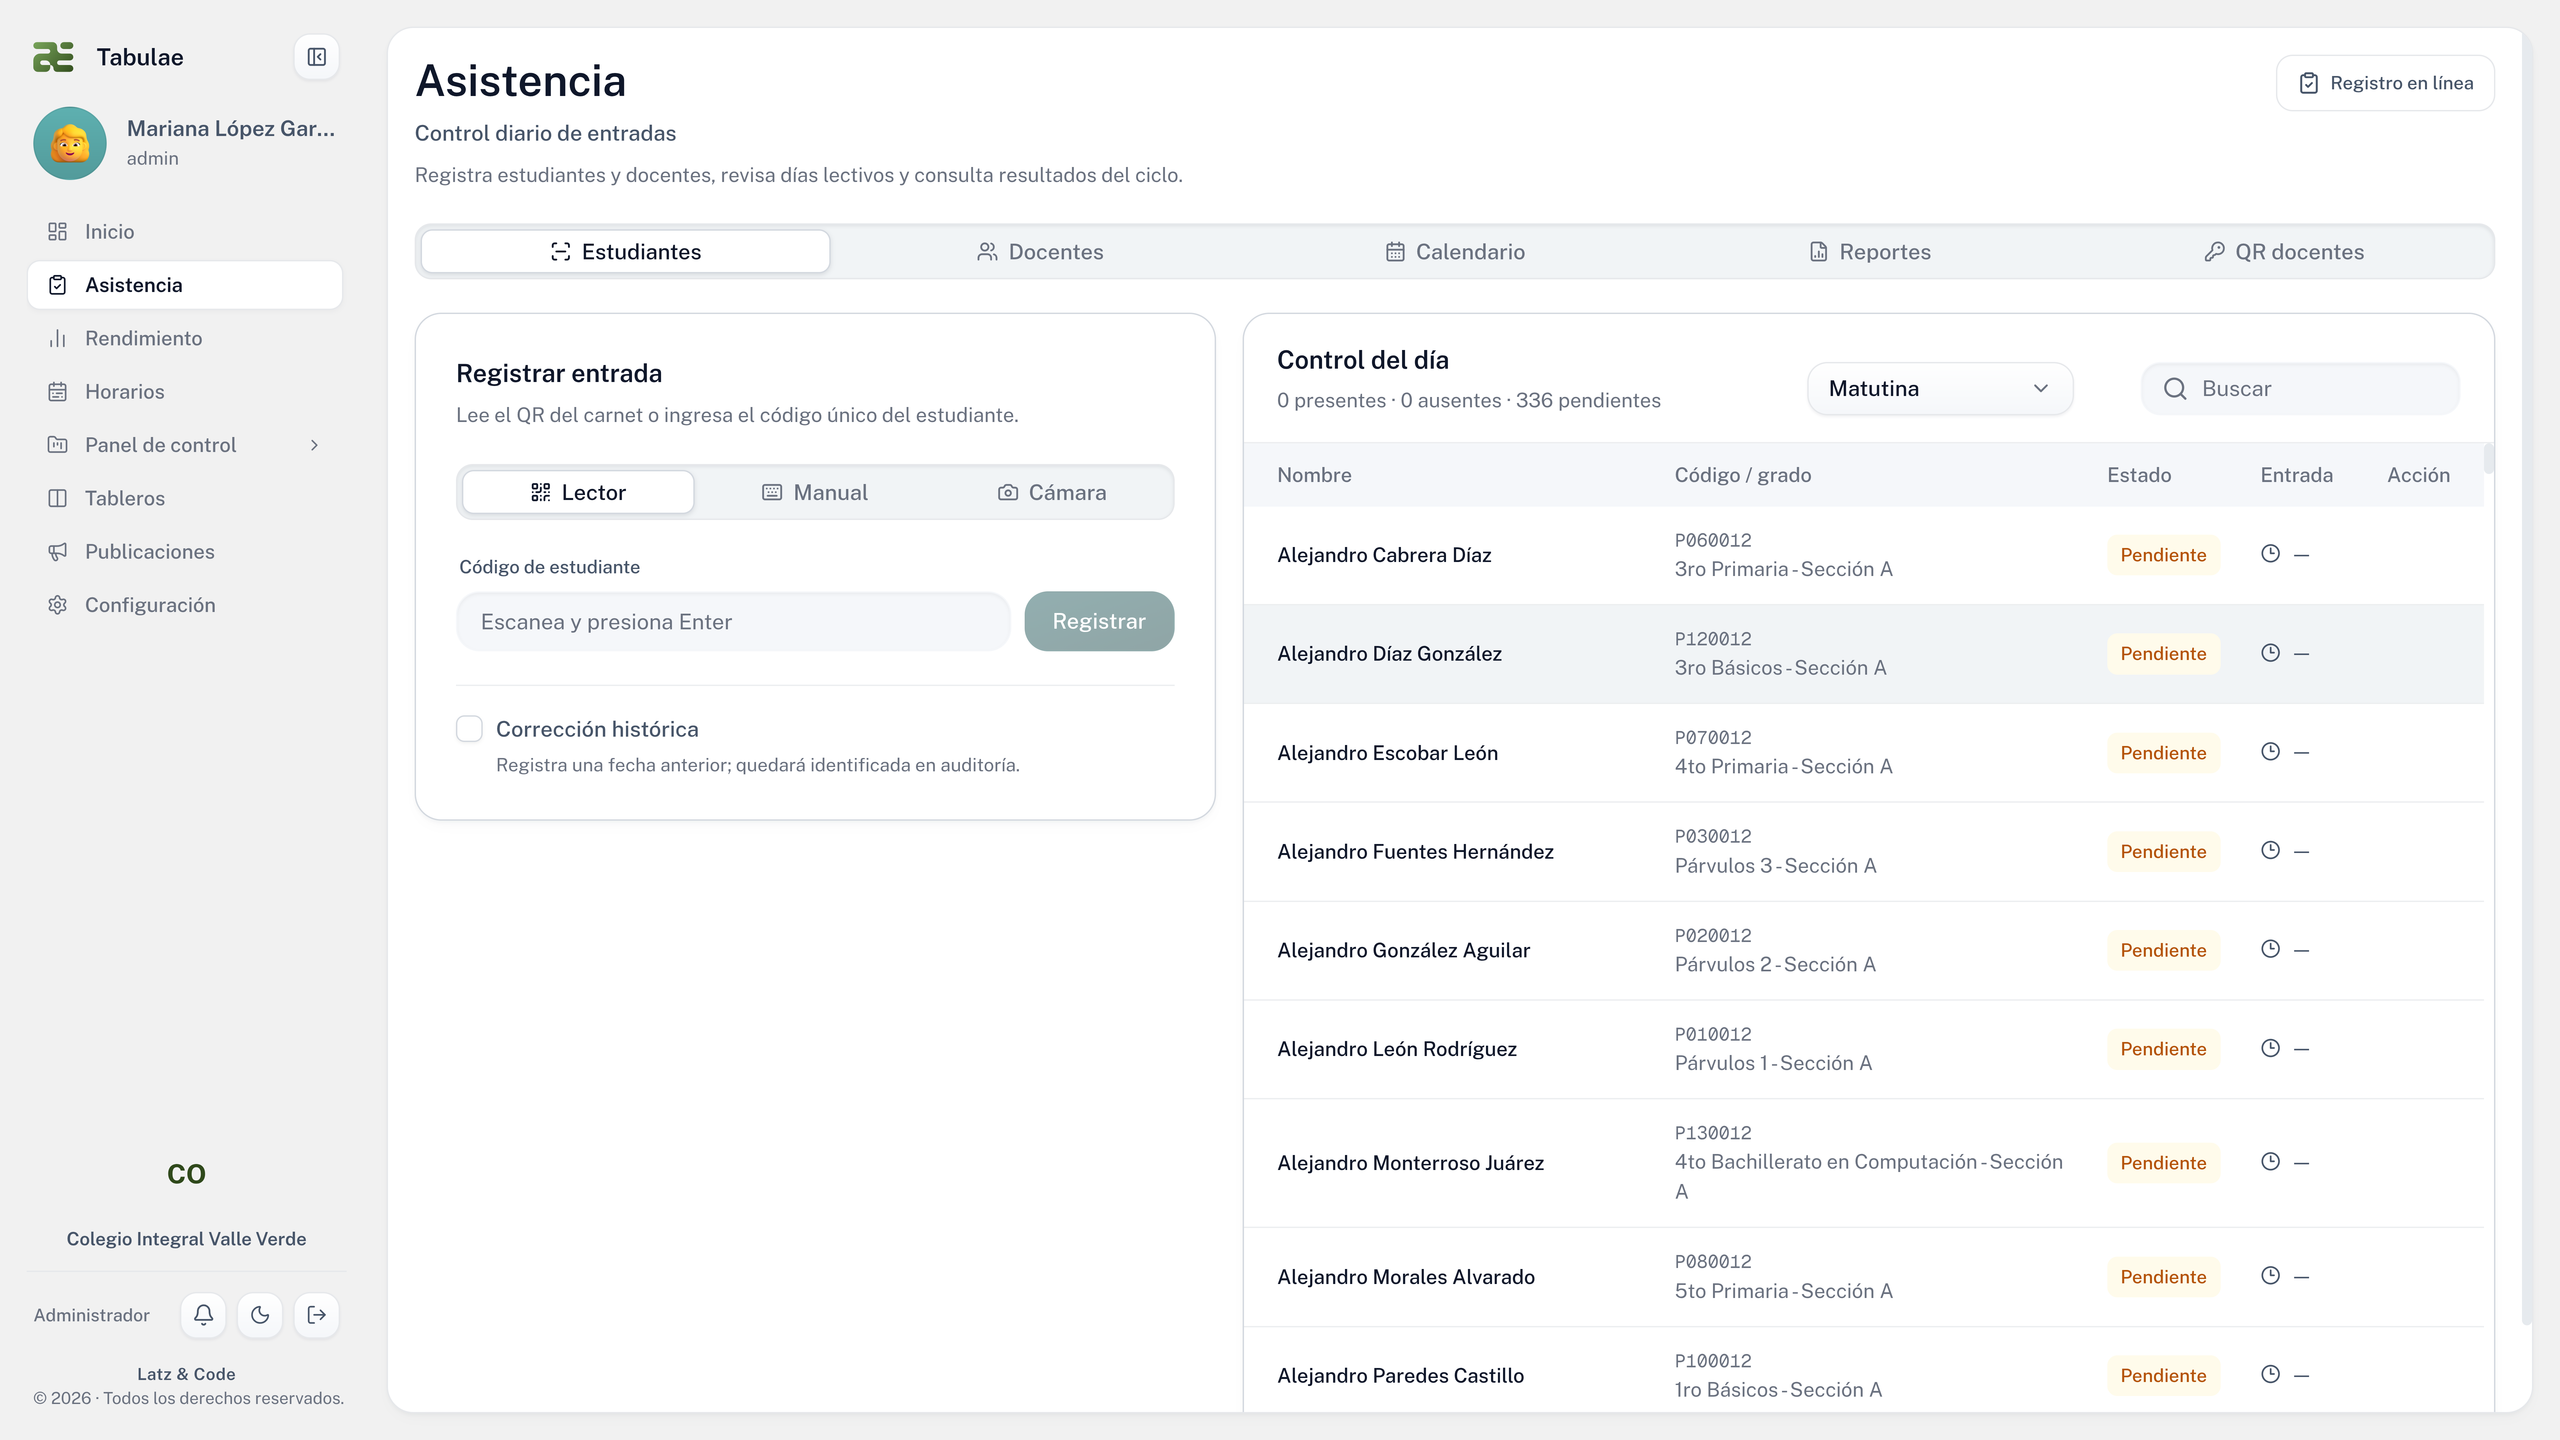Click the Rendimiento bar chart icon
Viewport: 2560px width, 1440px height.
pyautogui.click(x=58, y=338)
